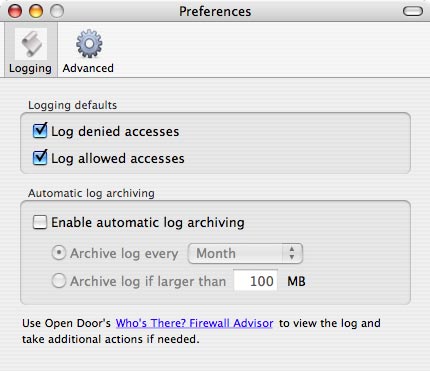Switch to the Advanced tab label
Viewport: 430px width, 371px height.
coord(88,68)
